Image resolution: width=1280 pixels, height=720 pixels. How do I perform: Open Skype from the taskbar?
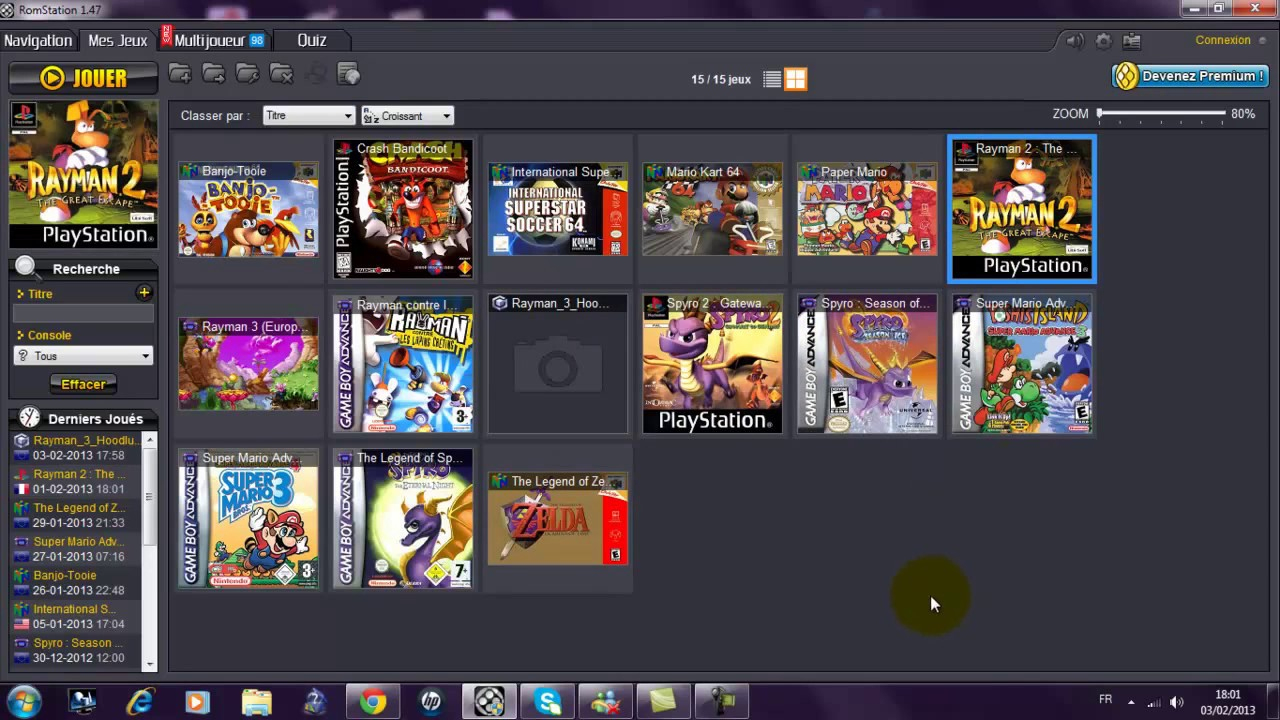point(547,702)
